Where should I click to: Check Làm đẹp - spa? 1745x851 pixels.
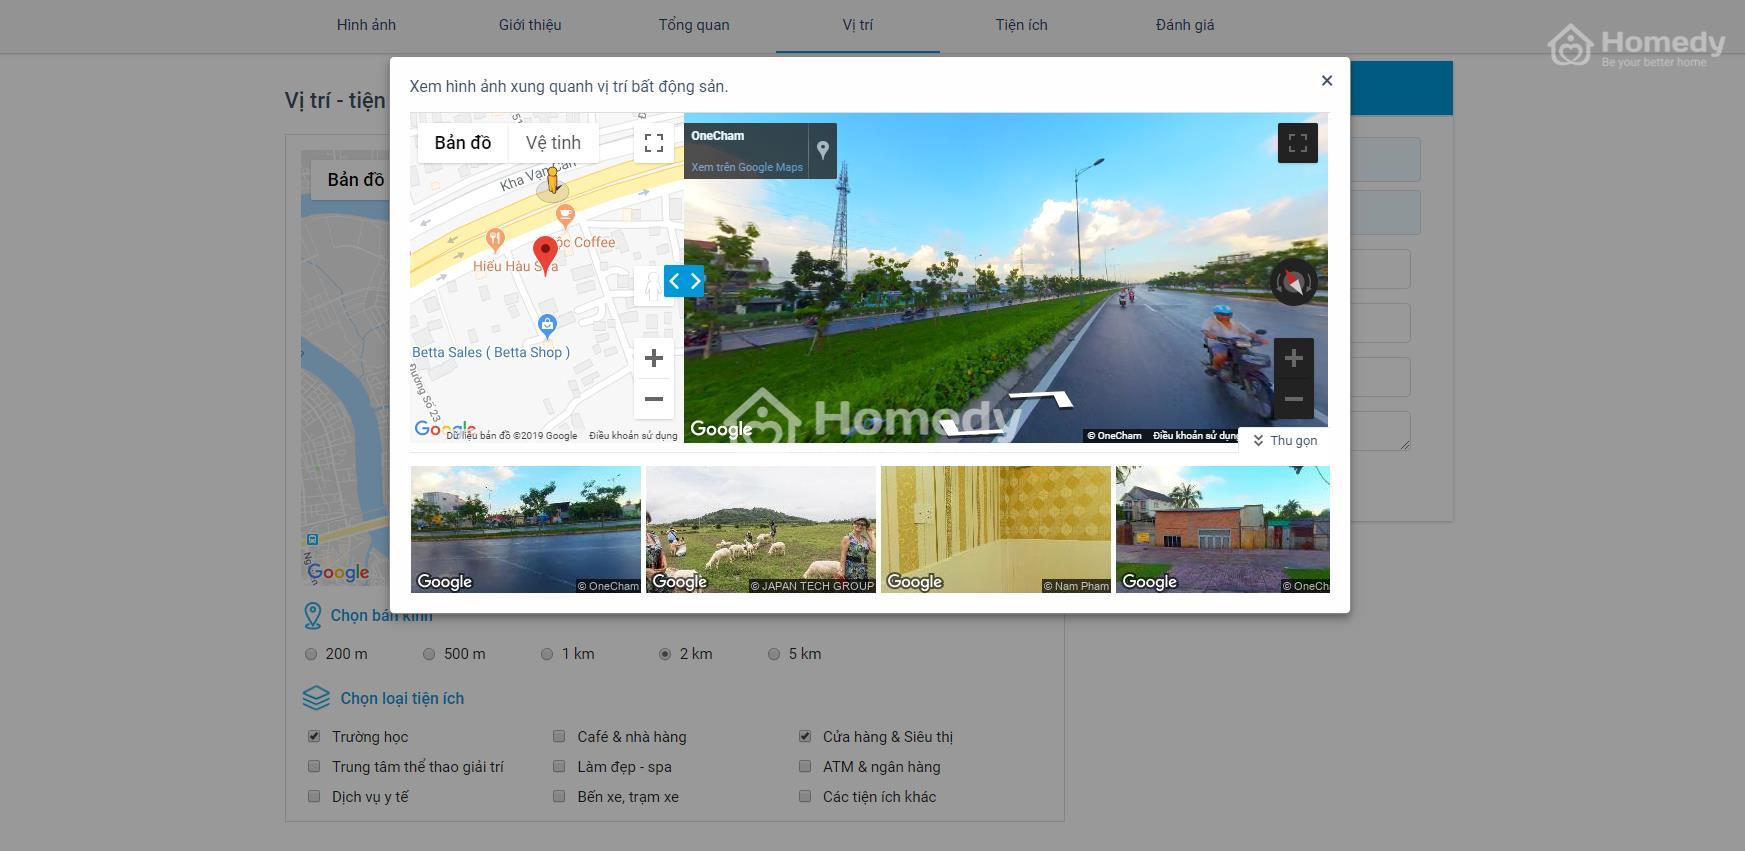pyautogui.click(x=559, y=767)
